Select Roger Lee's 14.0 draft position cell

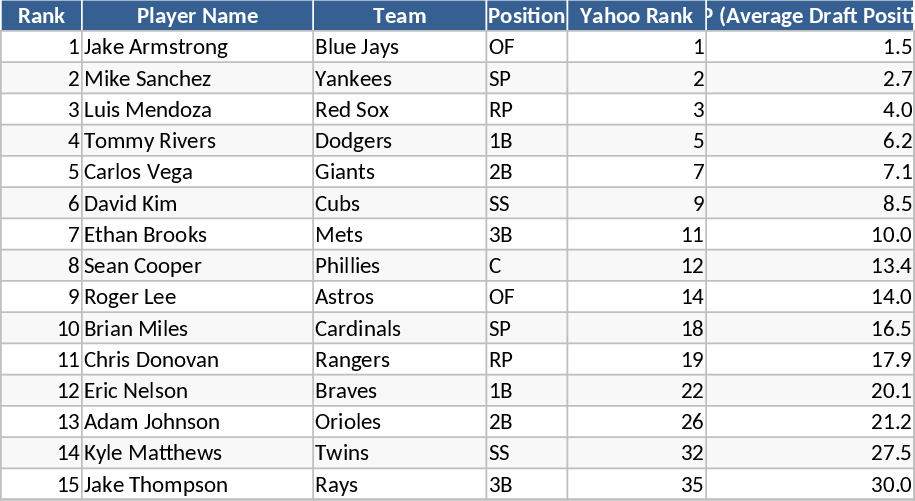809,297
